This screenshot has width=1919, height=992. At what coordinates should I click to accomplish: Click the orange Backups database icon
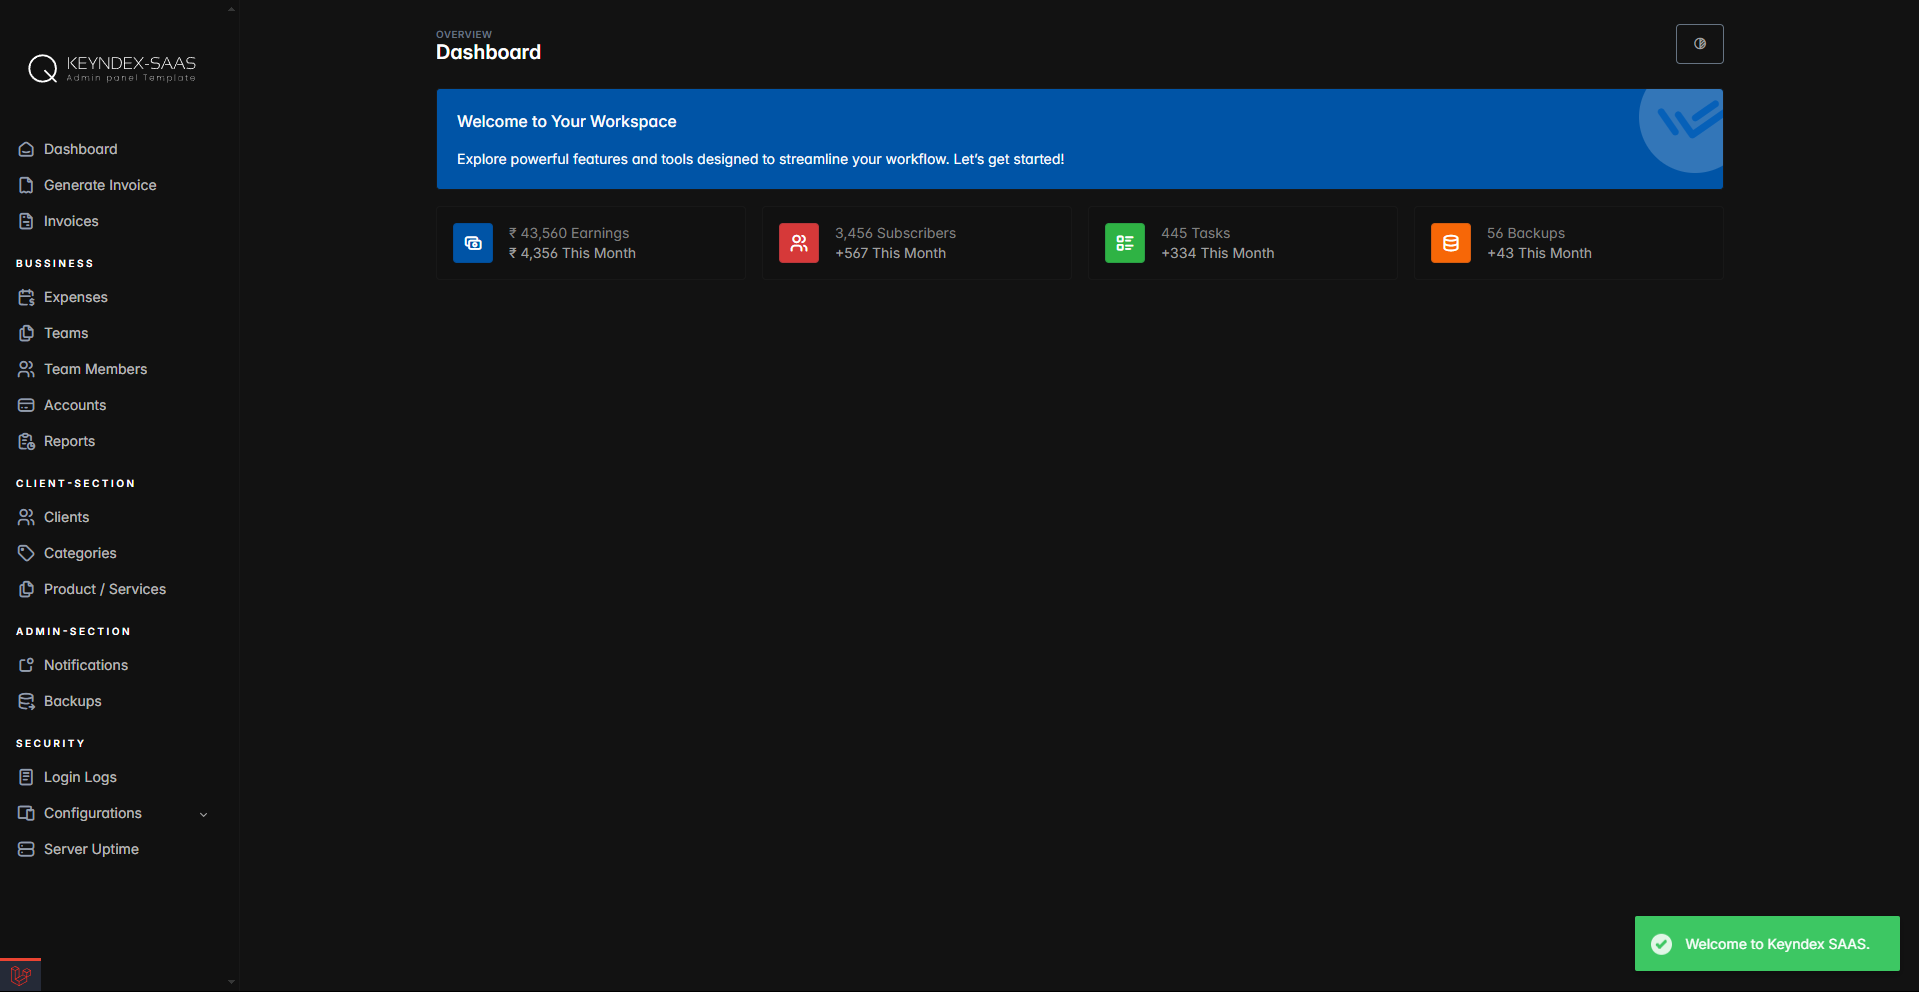[x=1450, y=243]
